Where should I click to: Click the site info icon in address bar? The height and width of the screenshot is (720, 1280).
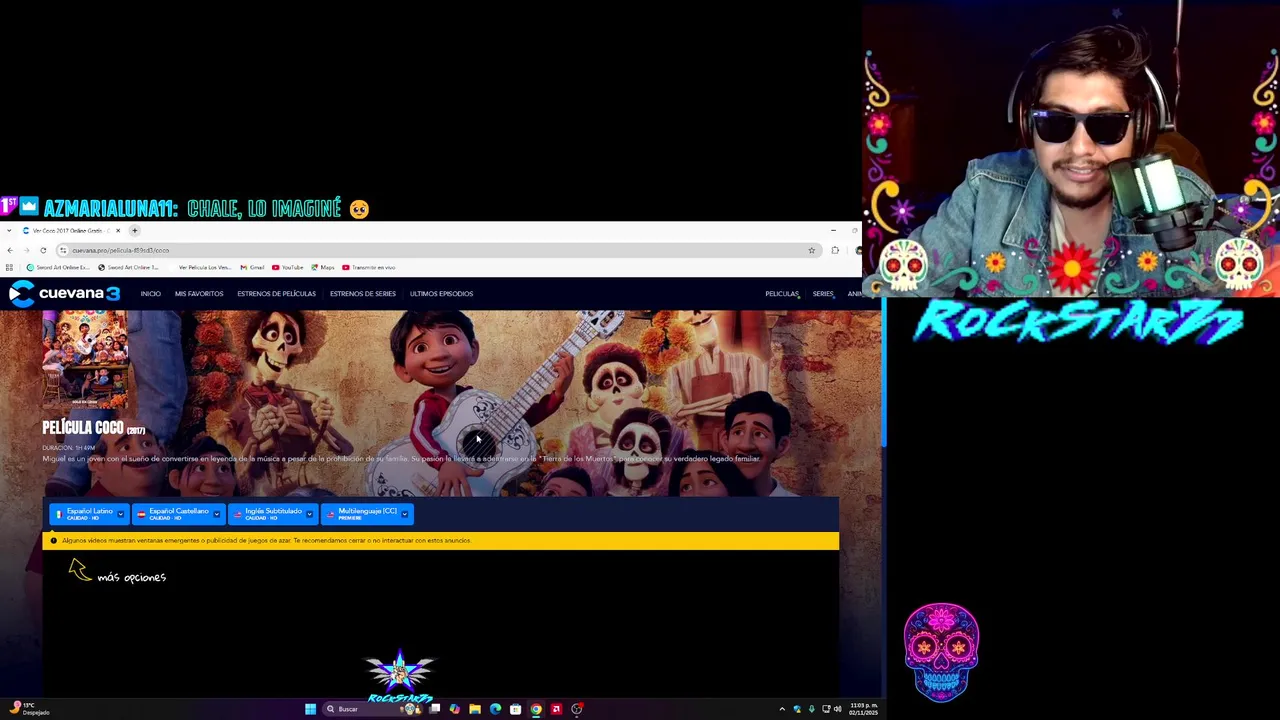tap(63, 250)
